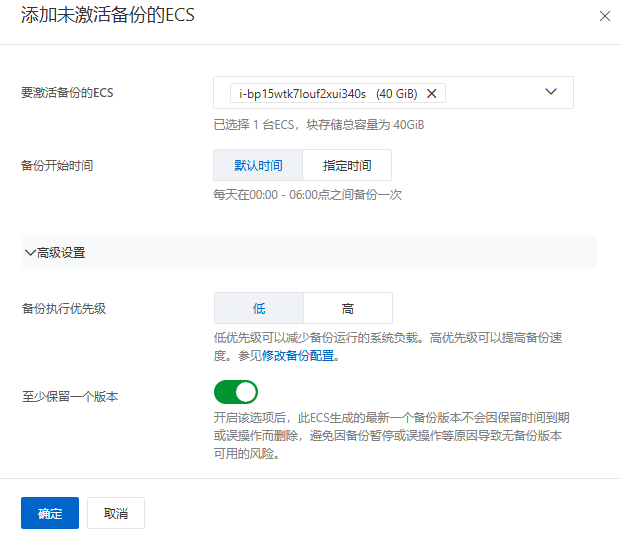This screenshot has height=534, width=620.
Task: Select the 默认时间 backup start option
Action: tap(258, 165)
